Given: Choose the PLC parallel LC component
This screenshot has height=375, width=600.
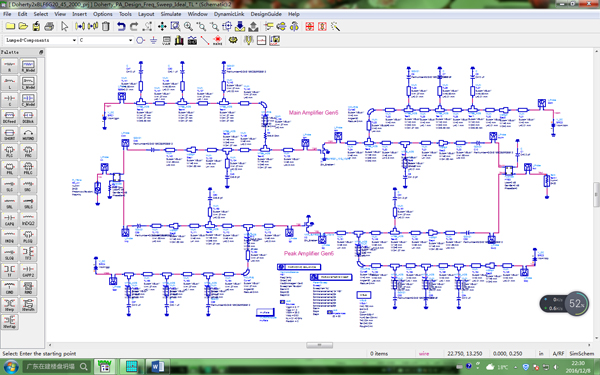Looking at the screenshot, I should [x=10, y=152].
